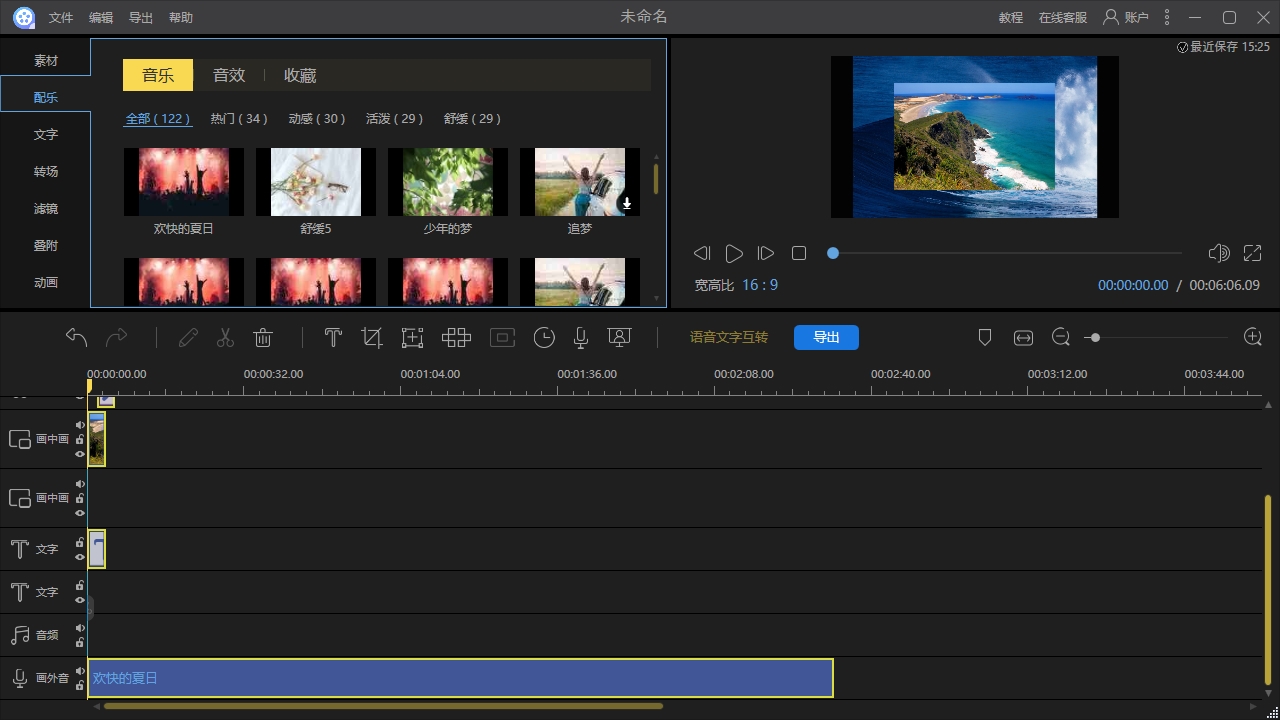
Task: Toggle visibility of the empty 画中画 track
Action: [80, 513]
